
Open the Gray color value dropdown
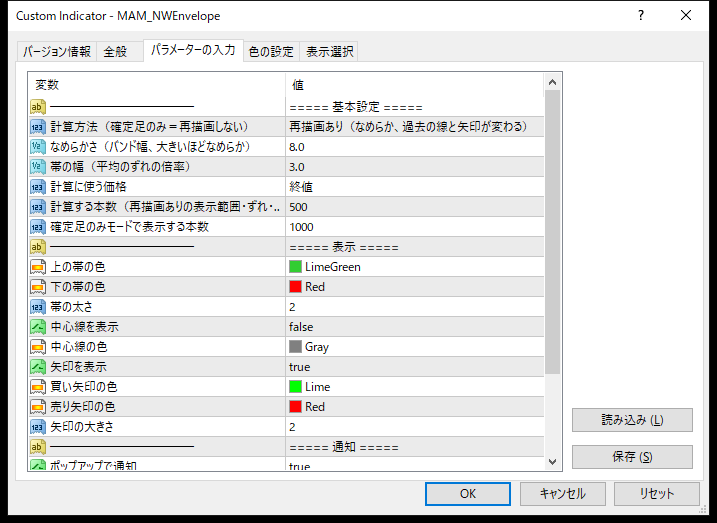pyautogui.click(x=415, y=347)
